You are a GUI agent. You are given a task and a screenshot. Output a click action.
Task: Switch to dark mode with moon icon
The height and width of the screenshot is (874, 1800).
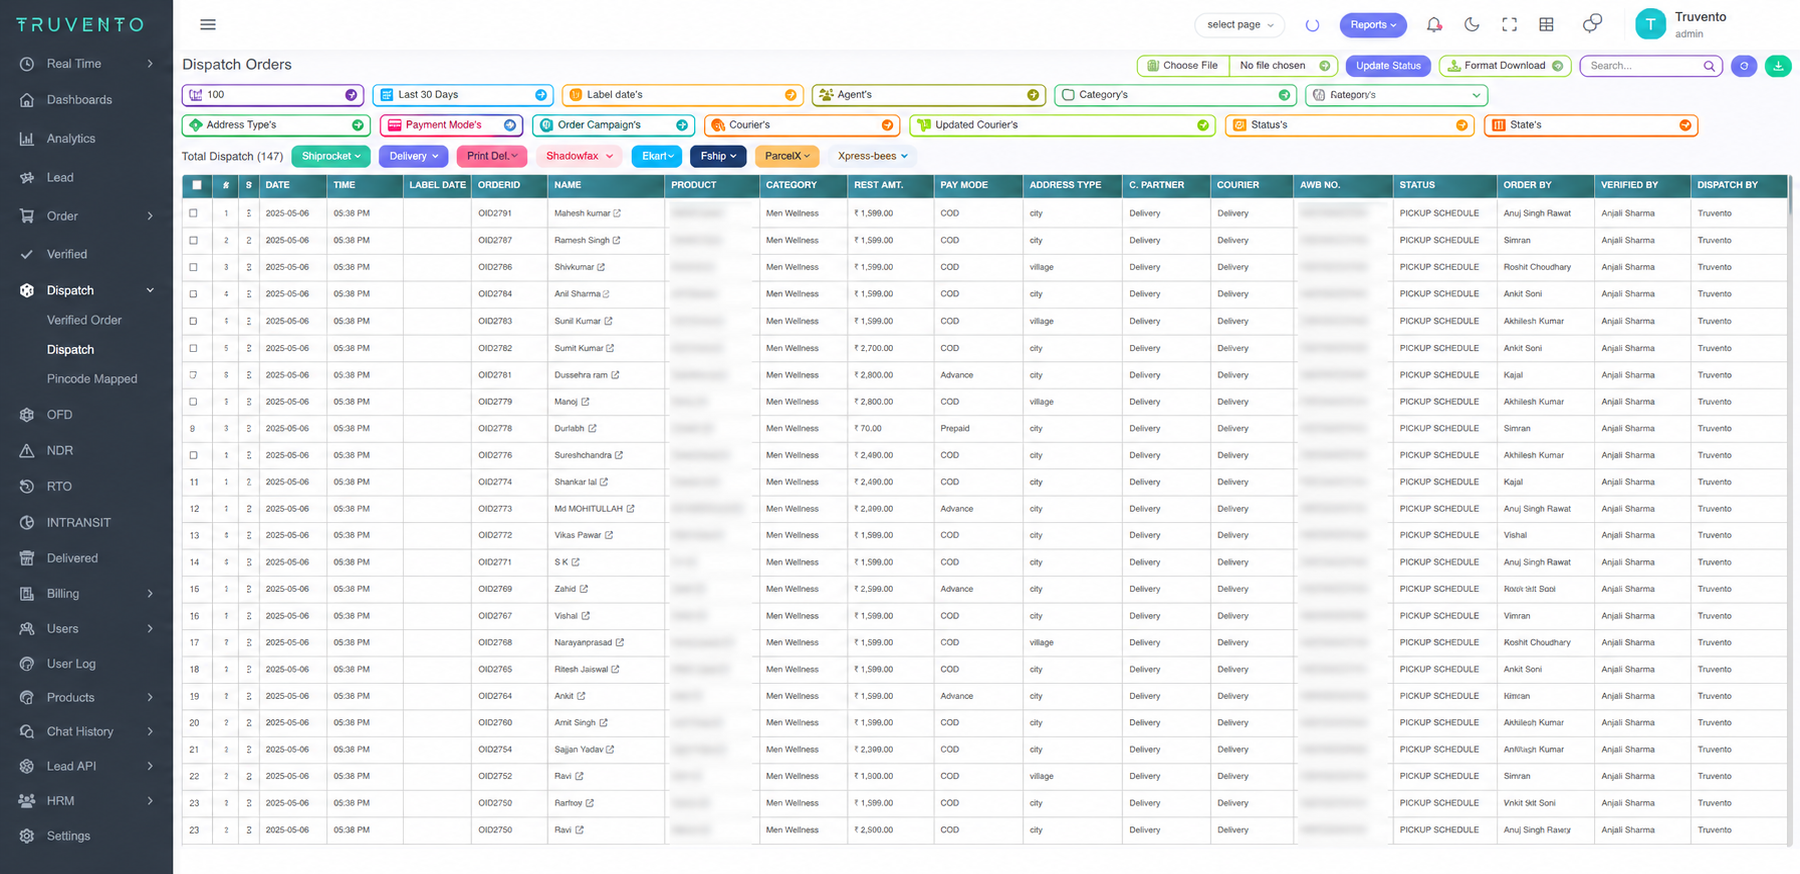pos(1472,25)
